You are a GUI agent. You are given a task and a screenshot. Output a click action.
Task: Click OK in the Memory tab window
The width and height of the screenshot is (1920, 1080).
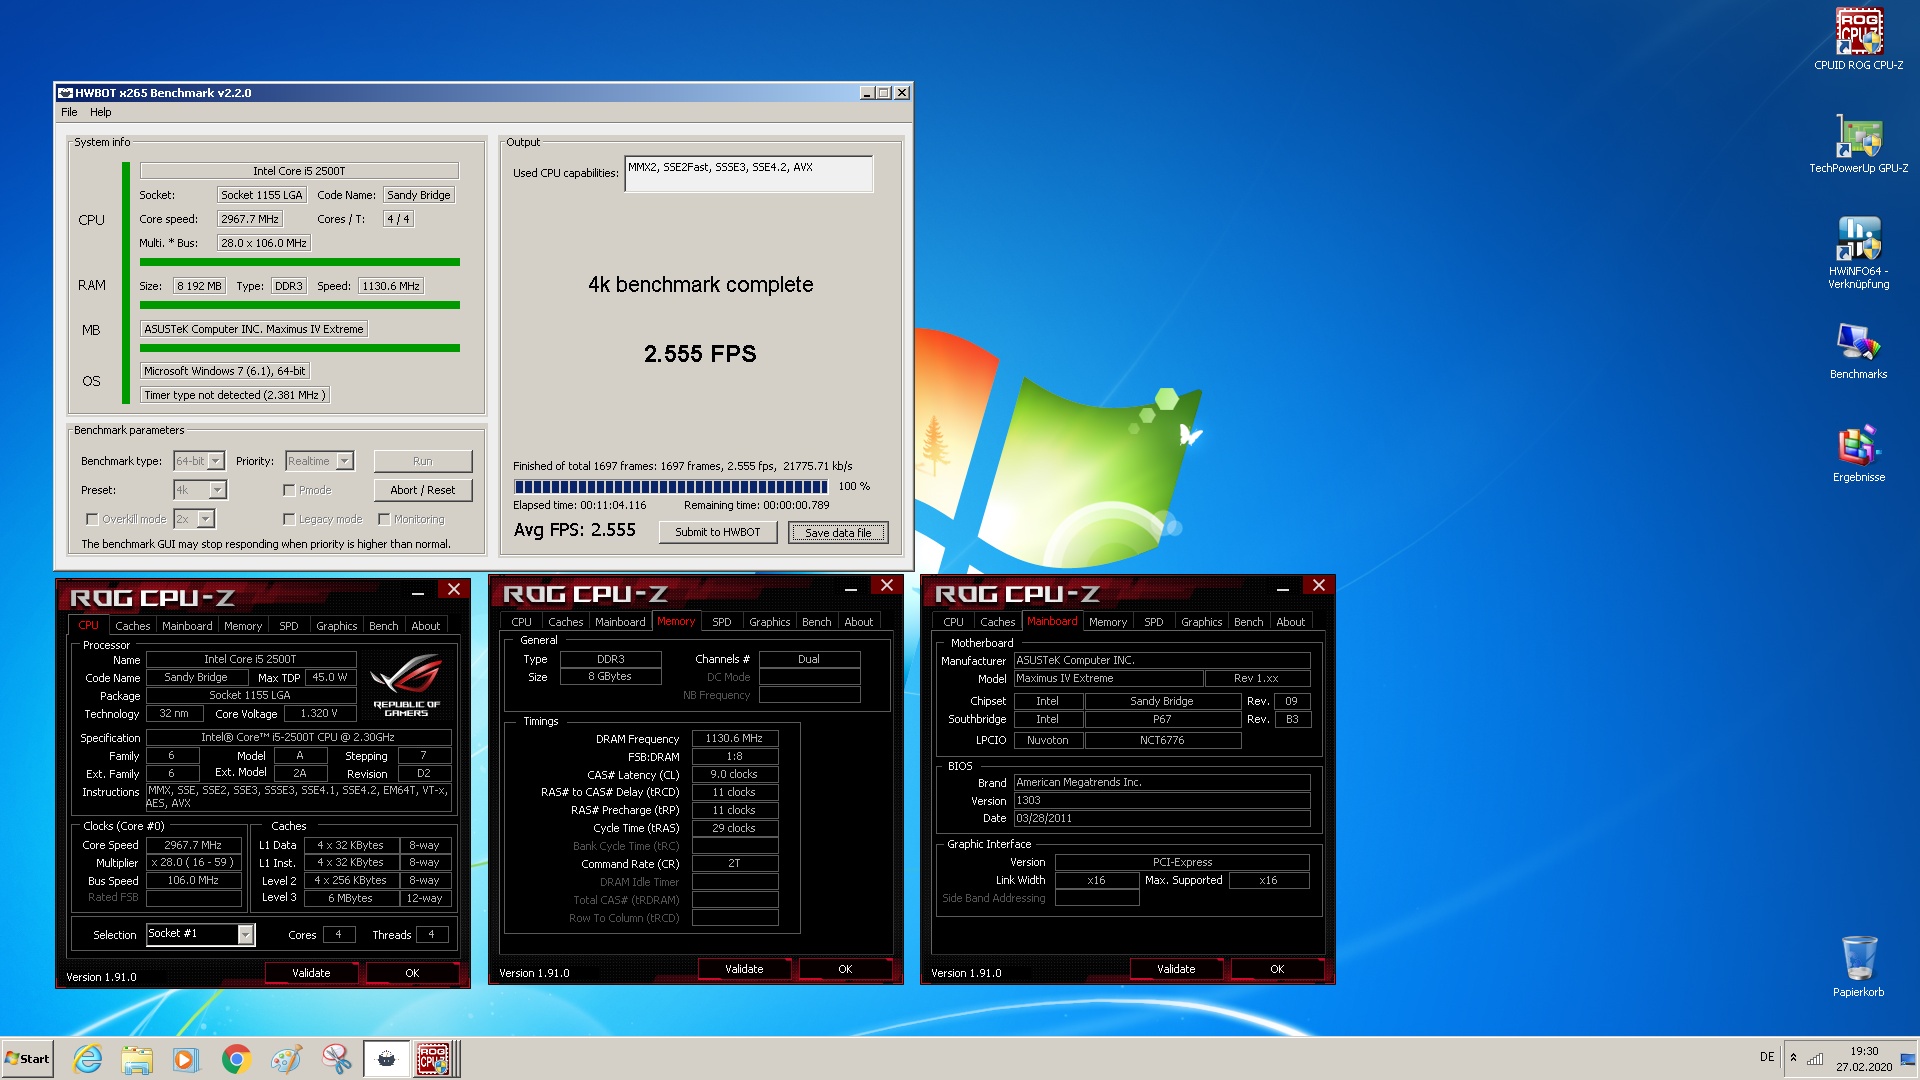tap(845, 969)
